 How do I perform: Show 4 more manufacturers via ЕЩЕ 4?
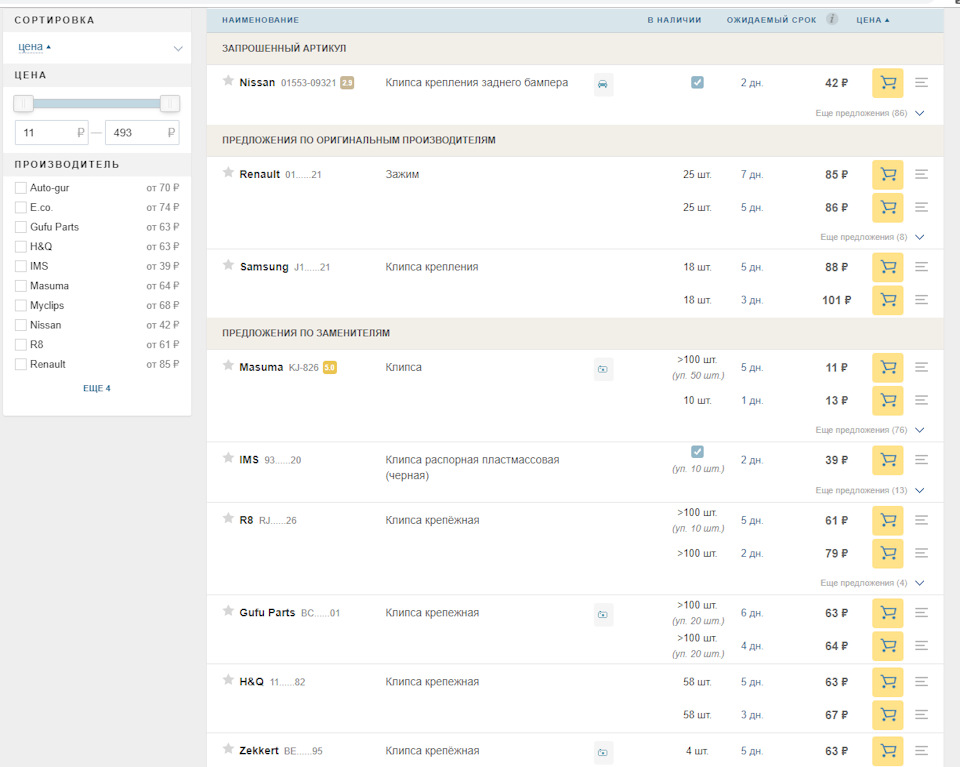[x=97, y=388]
